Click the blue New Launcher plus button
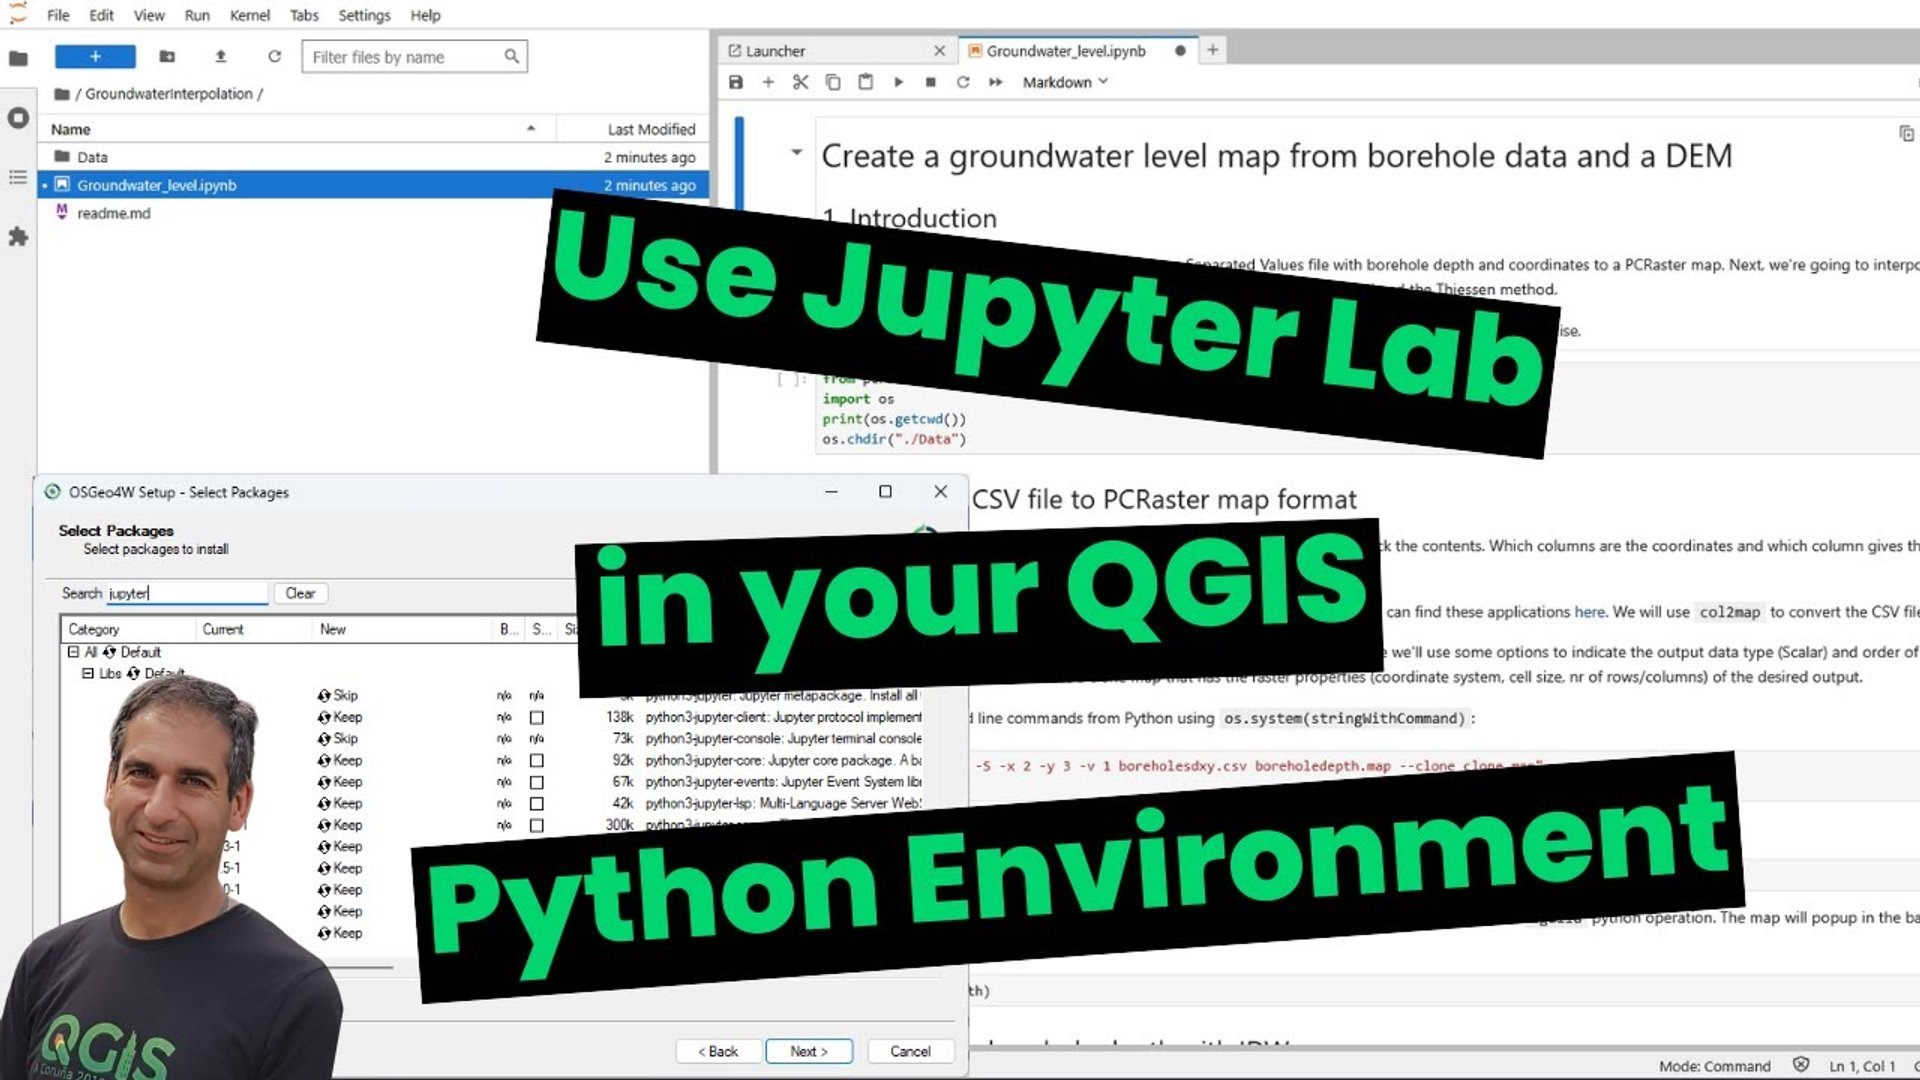 point(95,57)
